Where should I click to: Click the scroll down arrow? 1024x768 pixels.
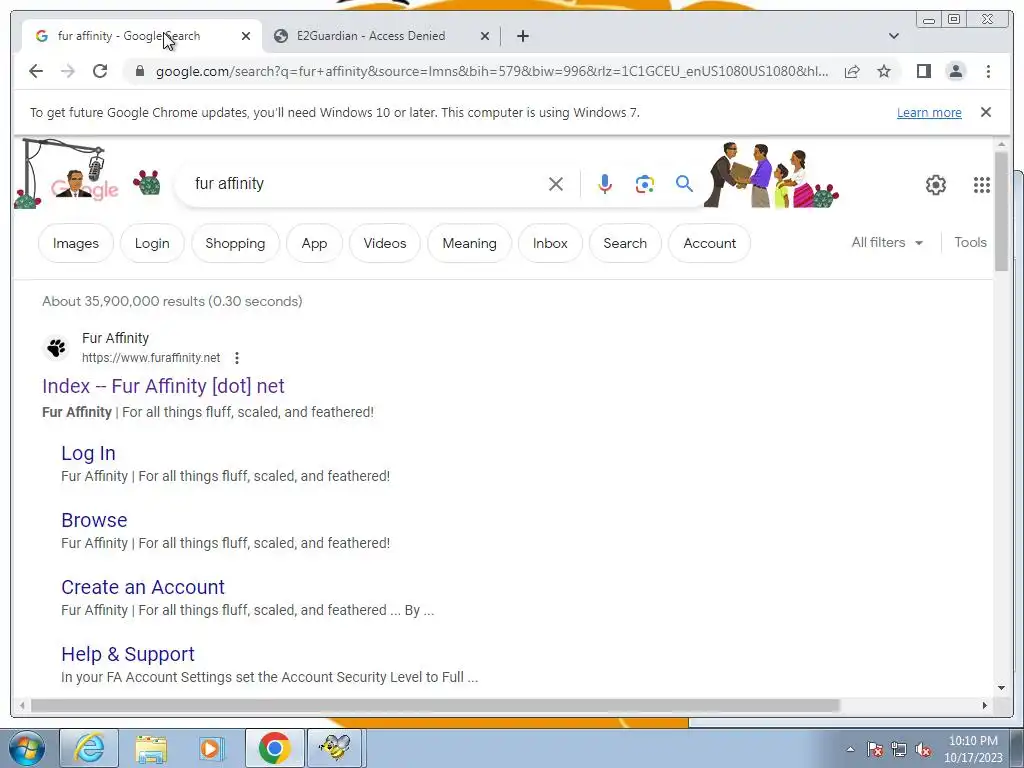(1001, 688)
